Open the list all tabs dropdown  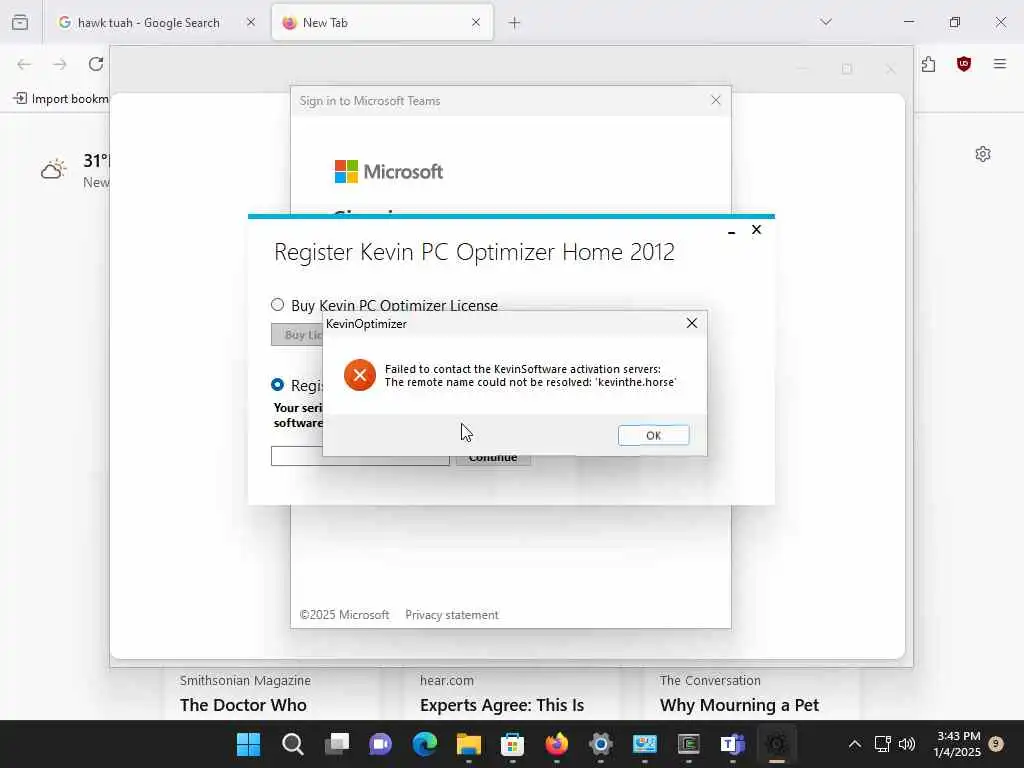pyautogui.click(x=826, y=22)
